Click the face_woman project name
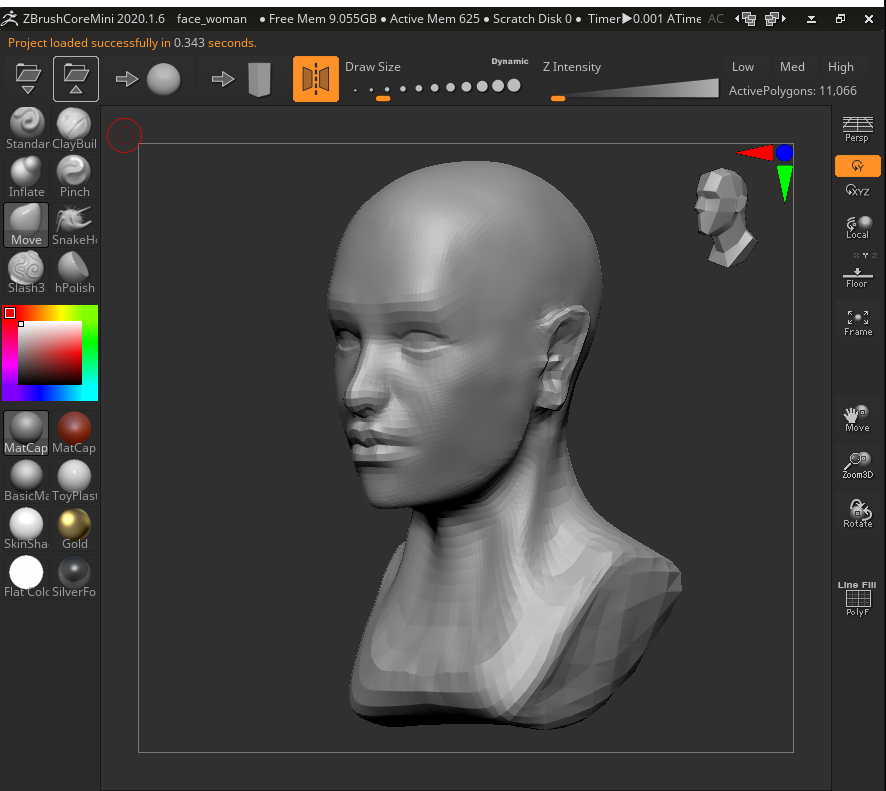 [x=211, y=19]
